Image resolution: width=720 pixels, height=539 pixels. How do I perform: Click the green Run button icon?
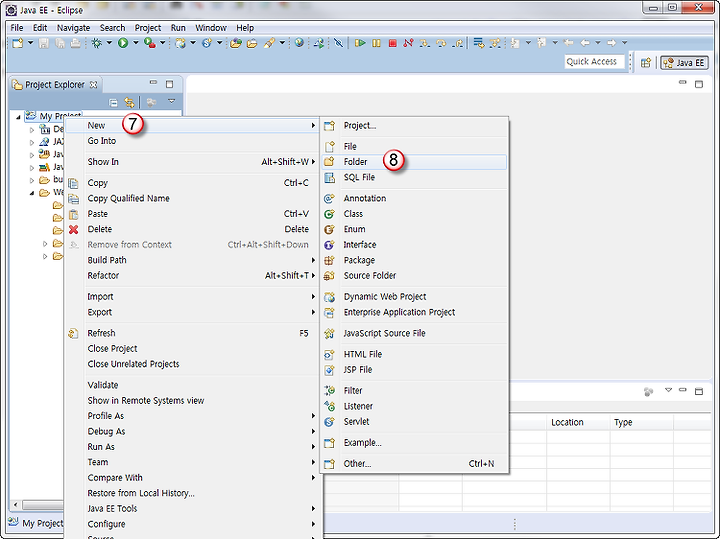[123, 43]
